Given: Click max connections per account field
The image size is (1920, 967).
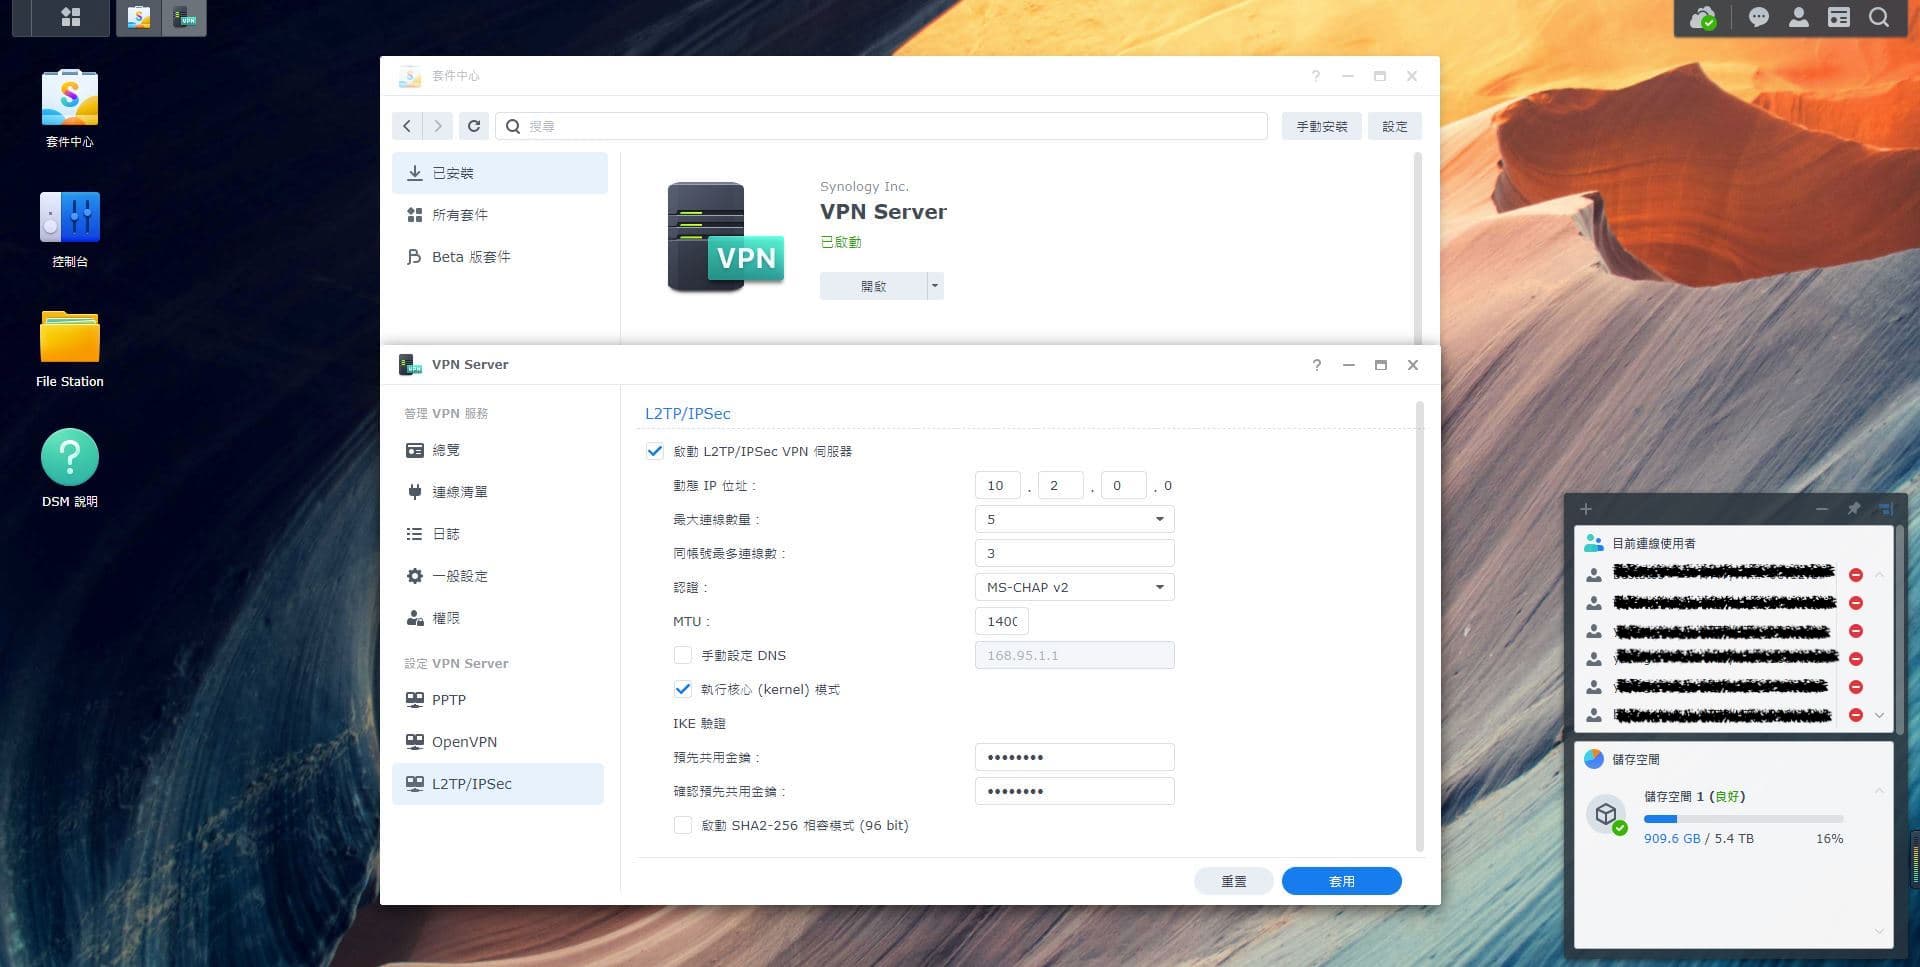Looking at the screenshot, I should [x=1074, y=553].
